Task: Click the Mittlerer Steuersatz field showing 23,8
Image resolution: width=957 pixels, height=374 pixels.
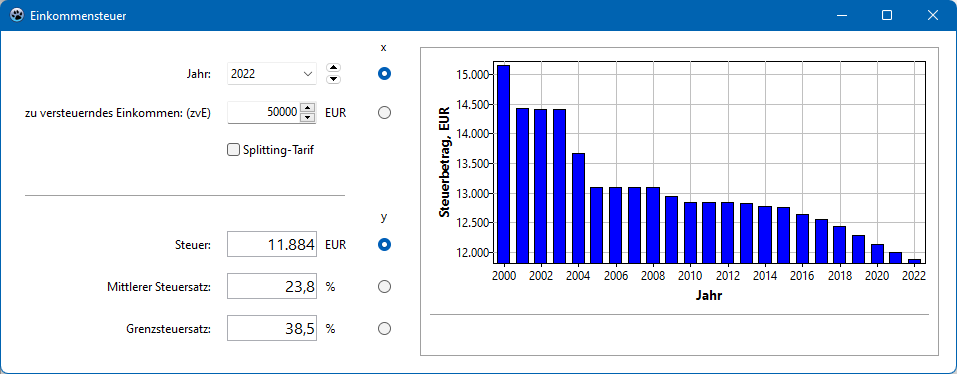Action: [x=272, y=287]
